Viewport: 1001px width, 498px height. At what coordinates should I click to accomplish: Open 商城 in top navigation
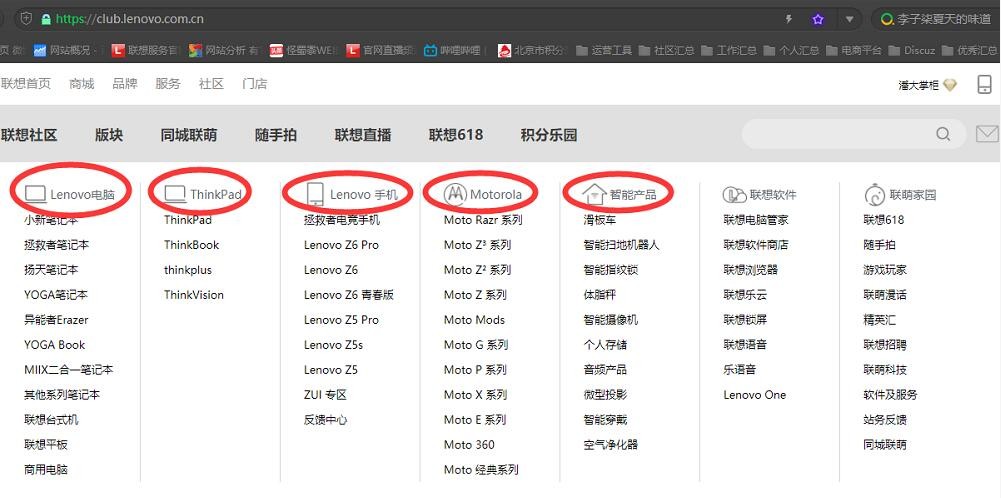coord(82,84)
